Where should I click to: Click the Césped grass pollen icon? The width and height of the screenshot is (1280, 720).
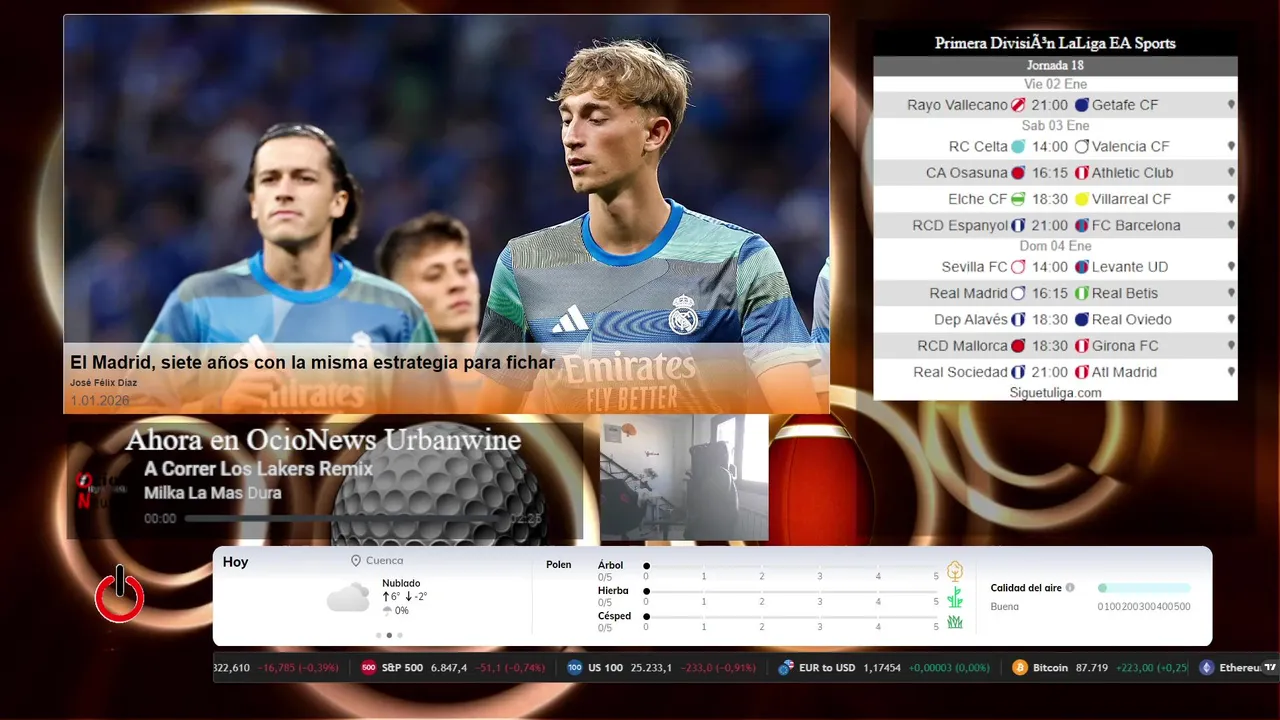click(x=955, y=622)
